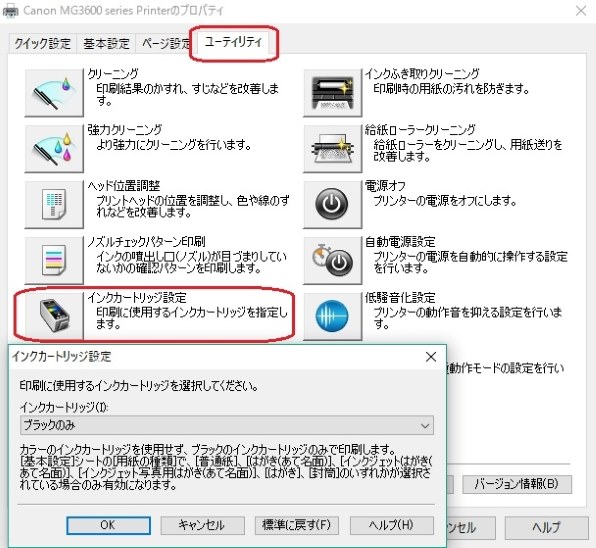Close the Canon MG3600 properties window
Viewport: 596px width, 548px height.
(x=581, y=11)
